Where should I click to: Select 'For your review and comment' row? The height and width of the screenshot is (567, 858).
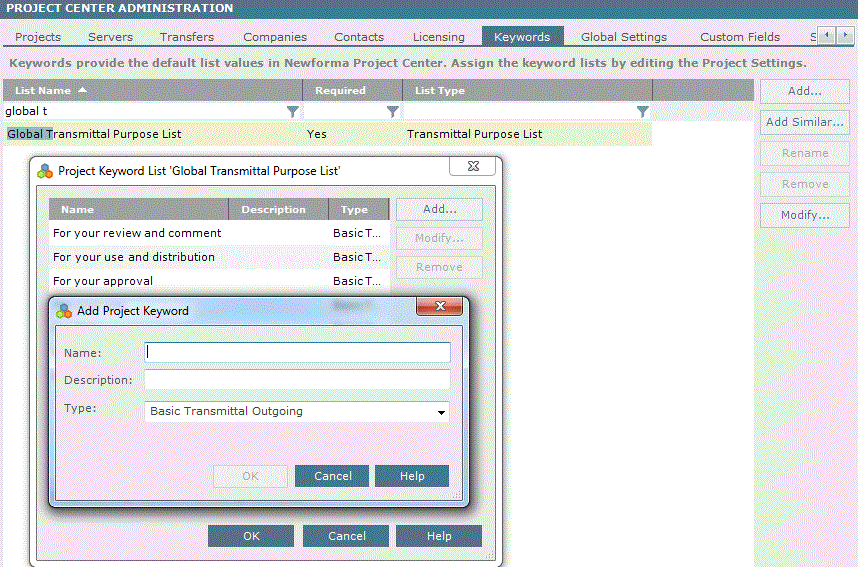tap(219, 233)
